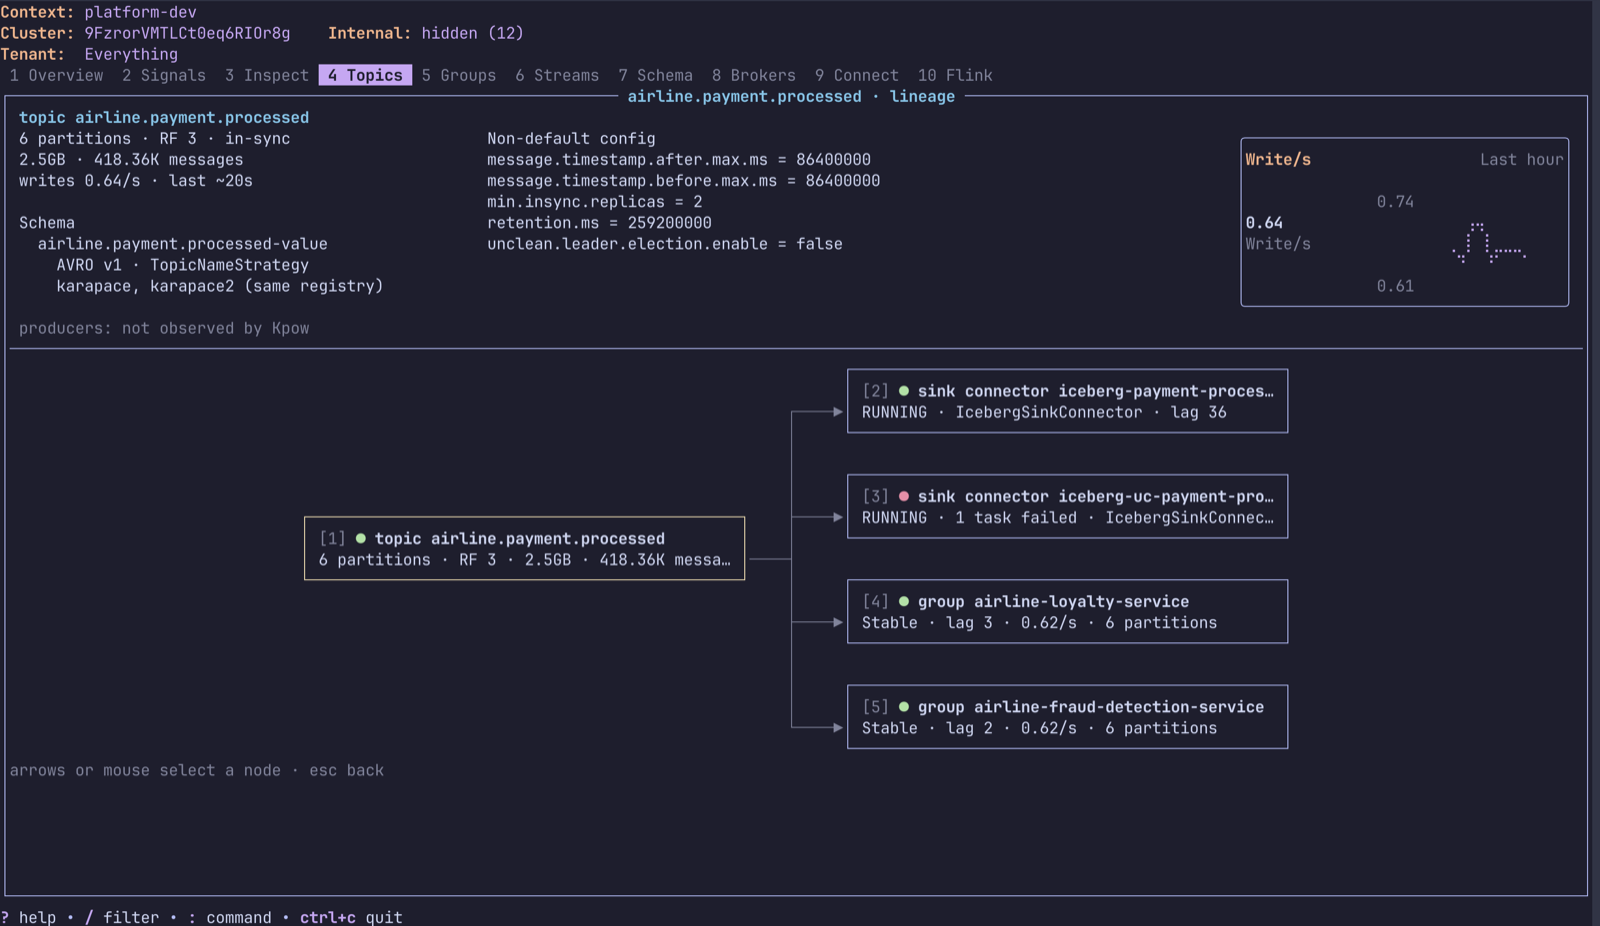
Task: Go to the 3 Inspect tab
Action: [x=267, y=75]
